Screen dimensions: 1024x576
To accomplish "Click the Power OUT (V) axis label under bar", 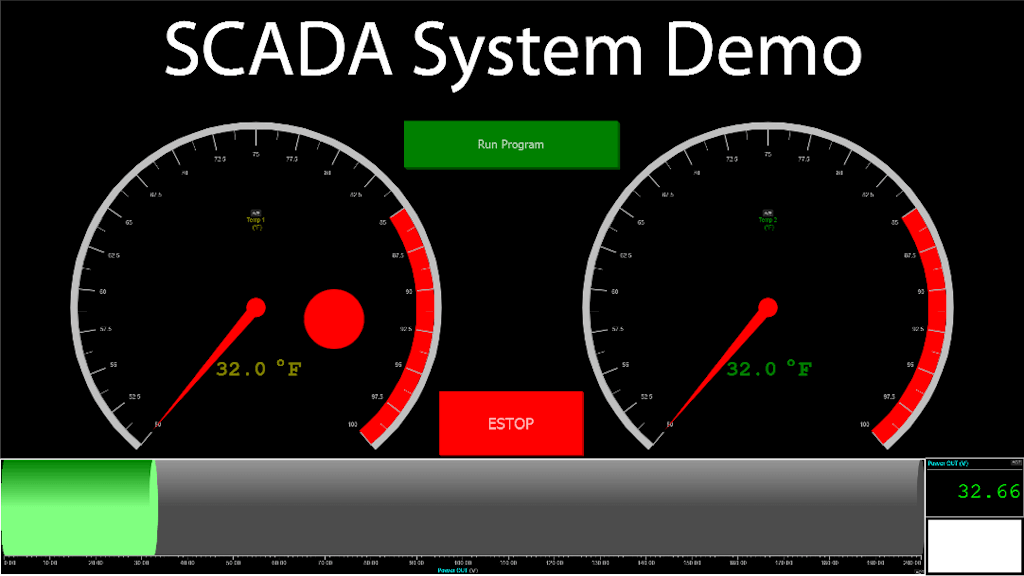I will coord(458,570).
